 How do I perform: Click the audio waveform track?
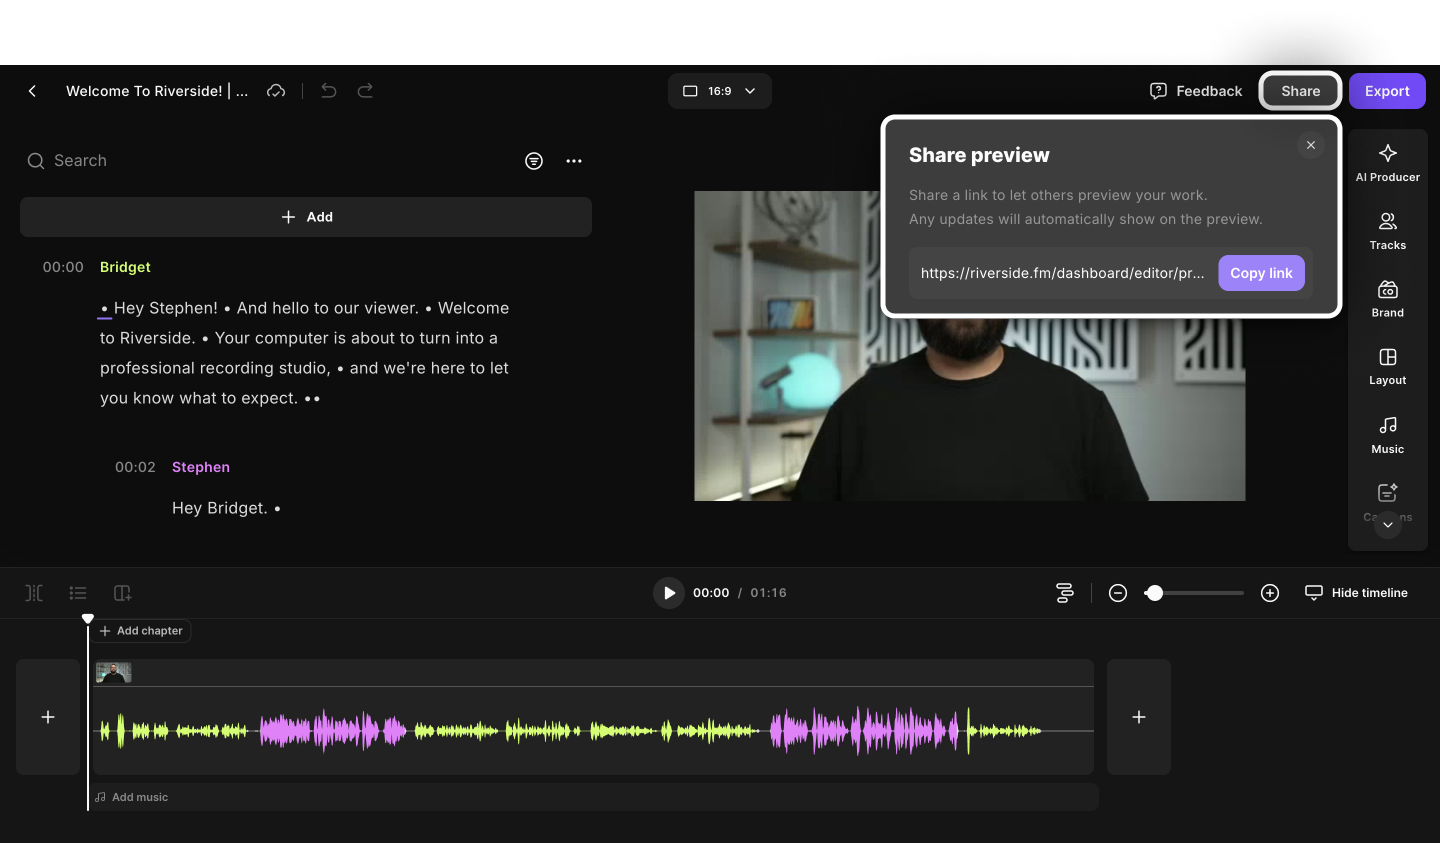click(594, 731)
